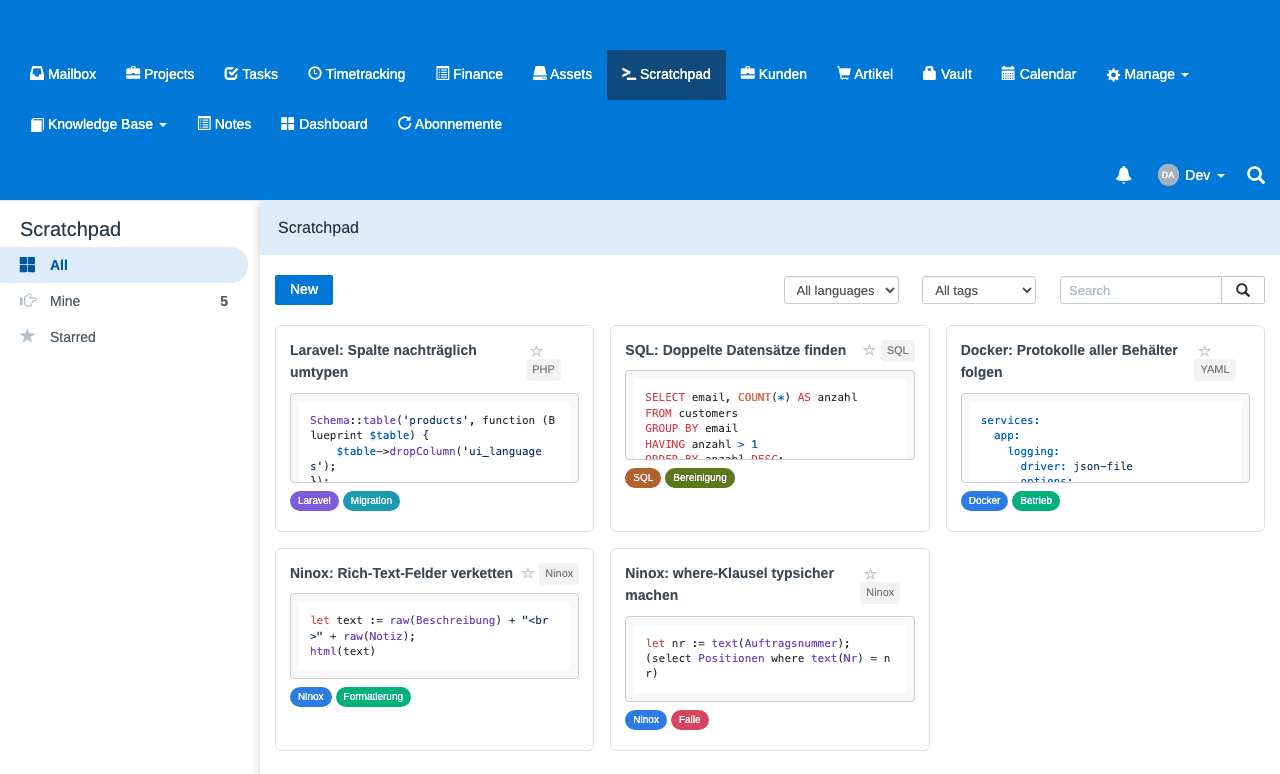
Task: Open the notifications bell
Action: [x=1124, y=175]
